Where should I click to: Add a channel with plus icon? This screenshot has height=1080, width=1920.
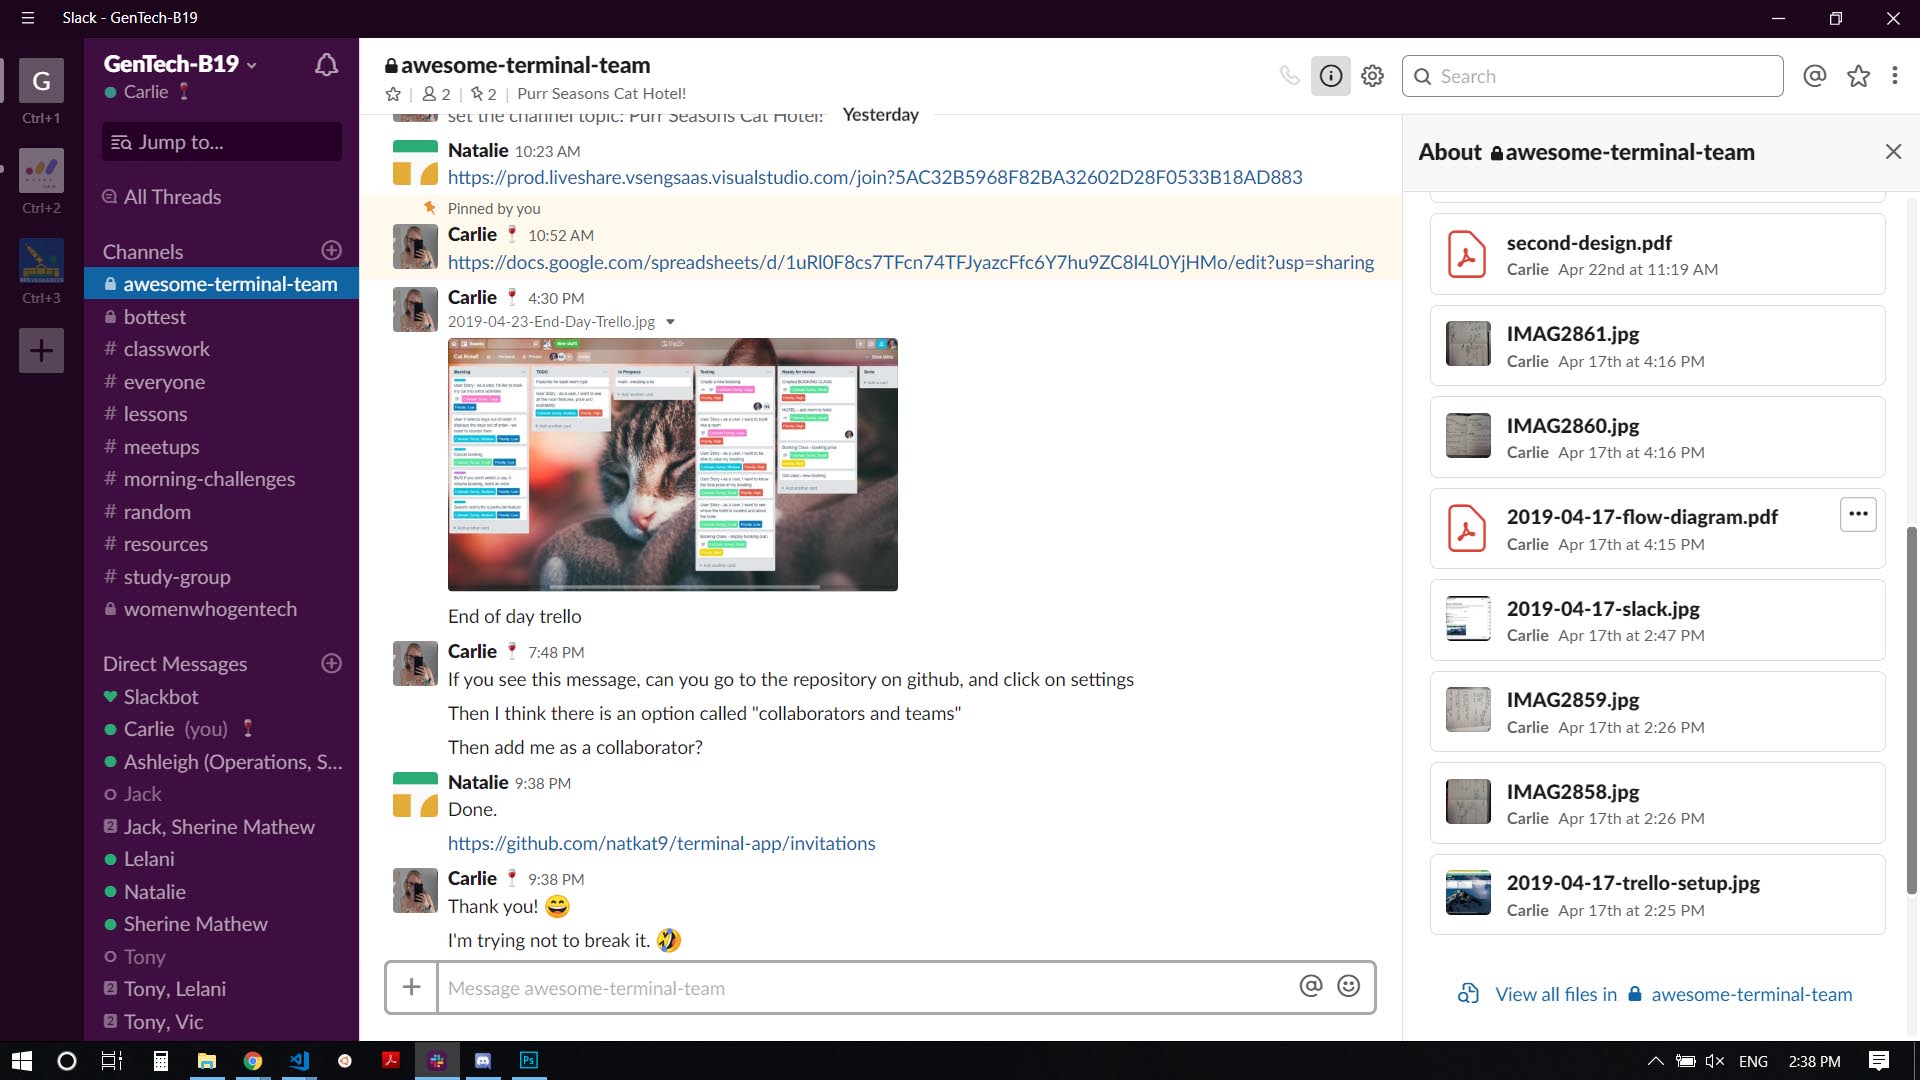[331, 250]
